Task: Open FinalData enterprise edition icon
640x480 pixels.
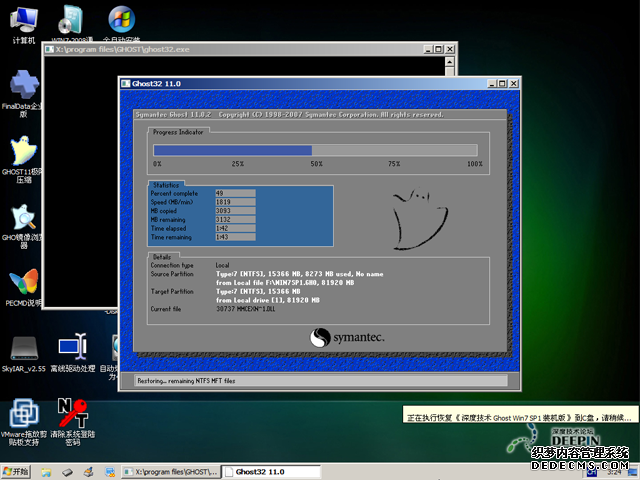Action: click(x=24, y=94)
